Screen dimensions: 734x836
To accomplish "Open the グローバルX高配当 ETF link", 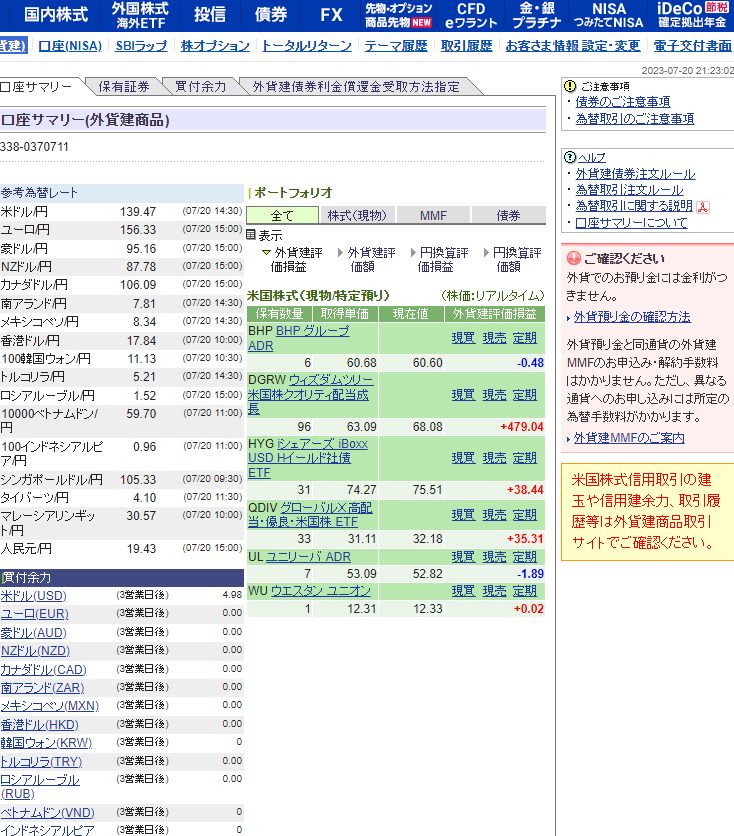I will point(311,515).
